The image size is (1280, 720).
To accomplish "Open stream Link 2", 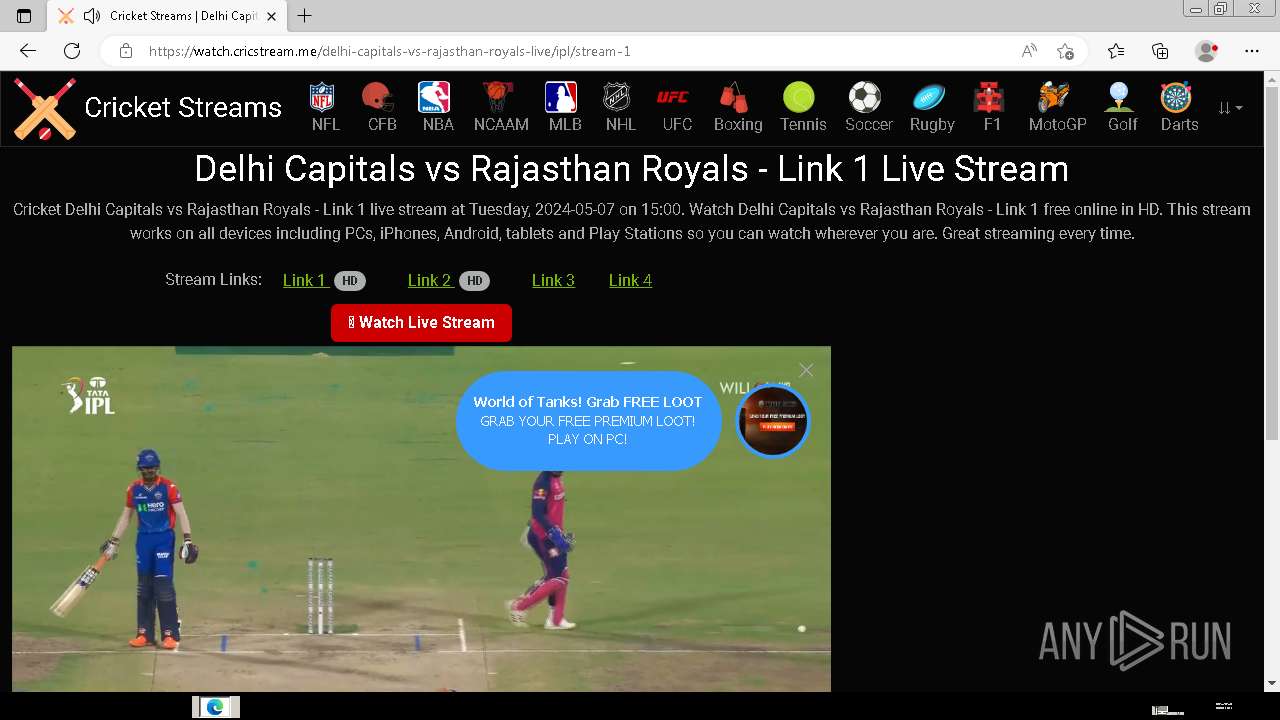I will tap(429, 280).
